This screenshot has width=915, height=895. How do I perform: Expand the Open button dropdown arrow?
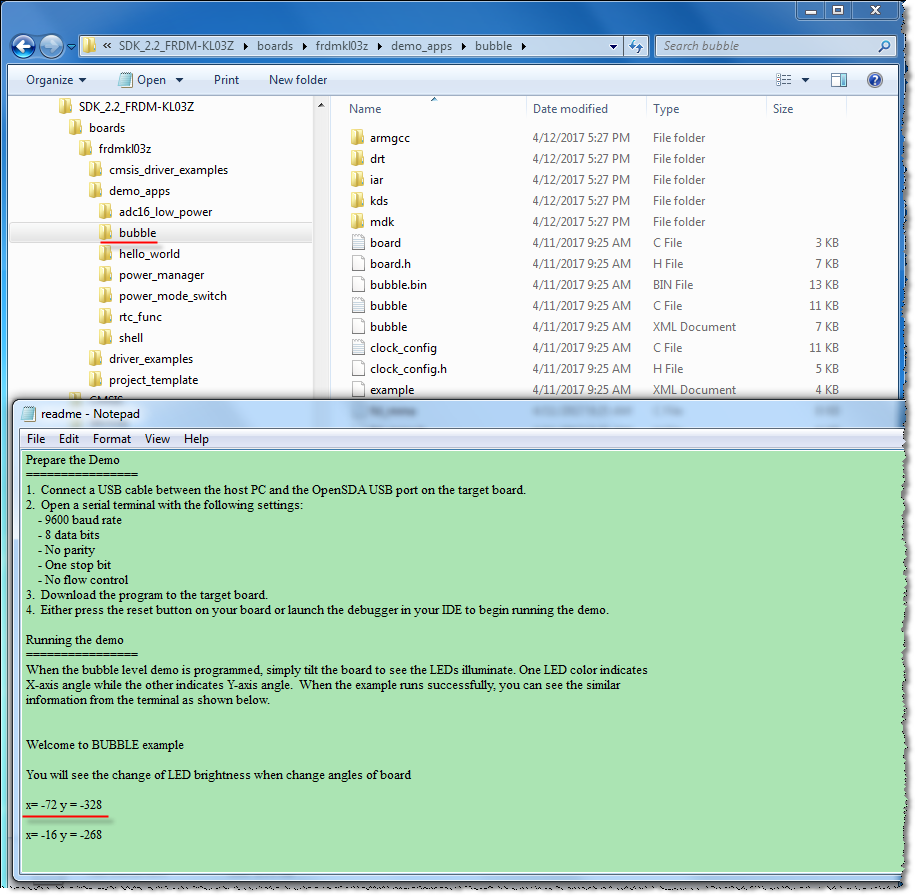179,80
